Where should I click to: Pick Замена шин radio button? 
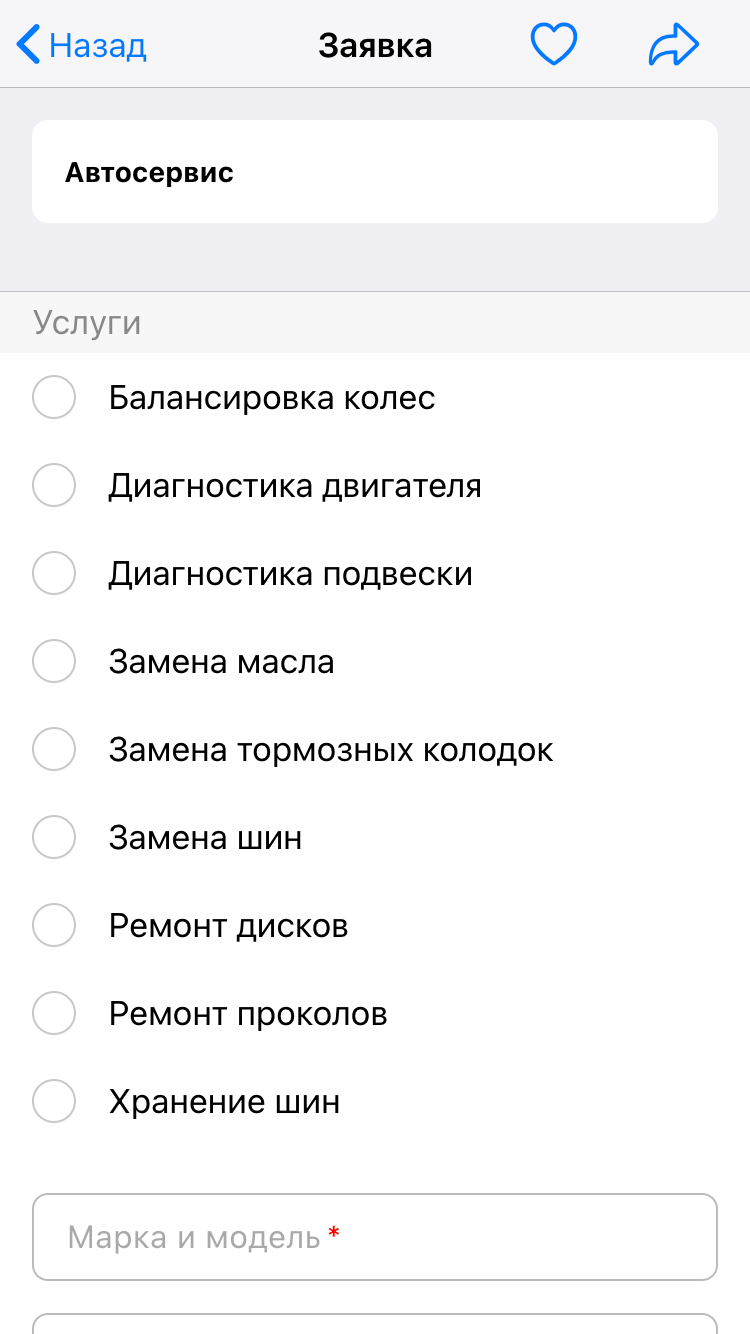click(54, 838)
